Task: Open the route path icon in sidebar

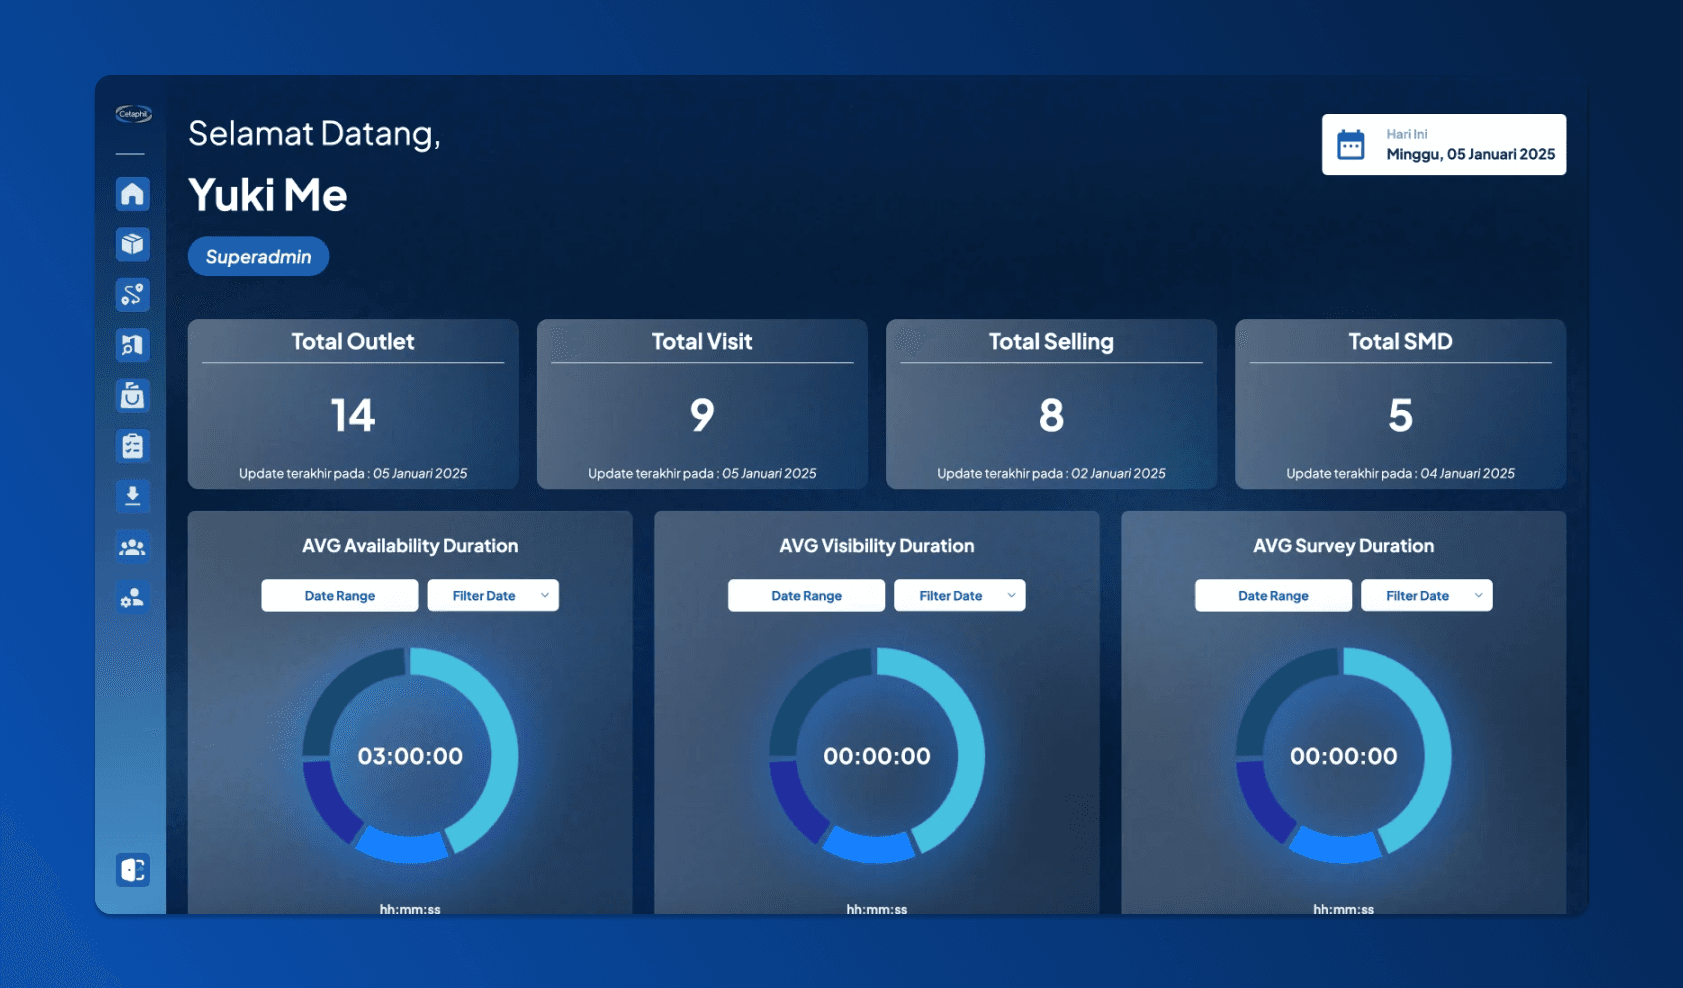Action: click(132, 294)
